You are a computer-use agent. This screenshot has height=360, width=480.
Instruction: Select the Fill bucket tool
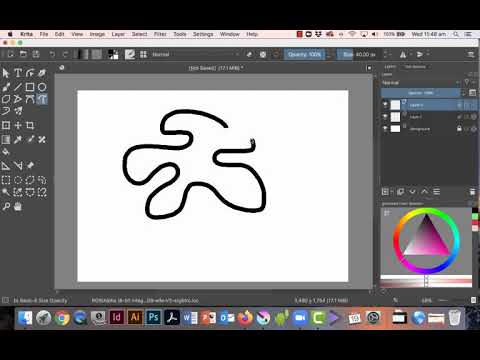(x=6, y=152)
